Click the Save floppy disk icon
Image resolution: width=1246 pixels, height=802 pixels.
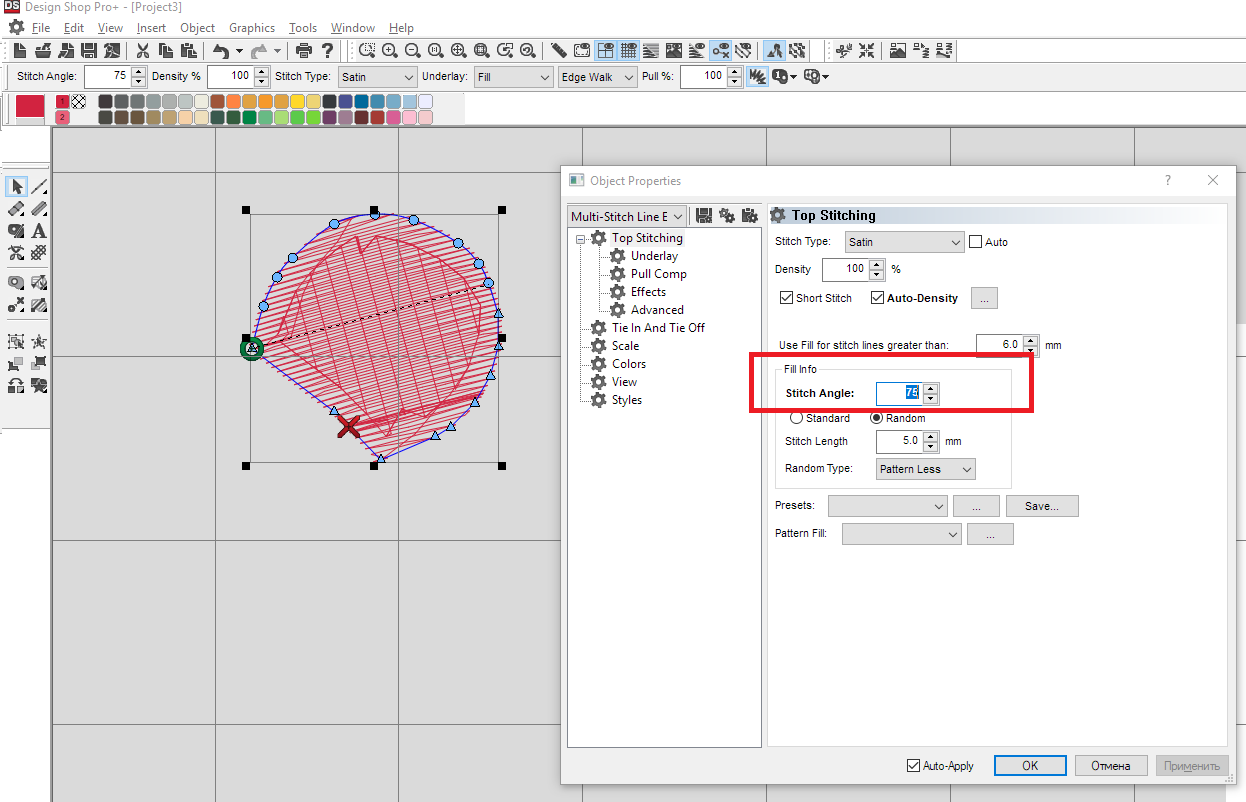[x=89, y=50]
